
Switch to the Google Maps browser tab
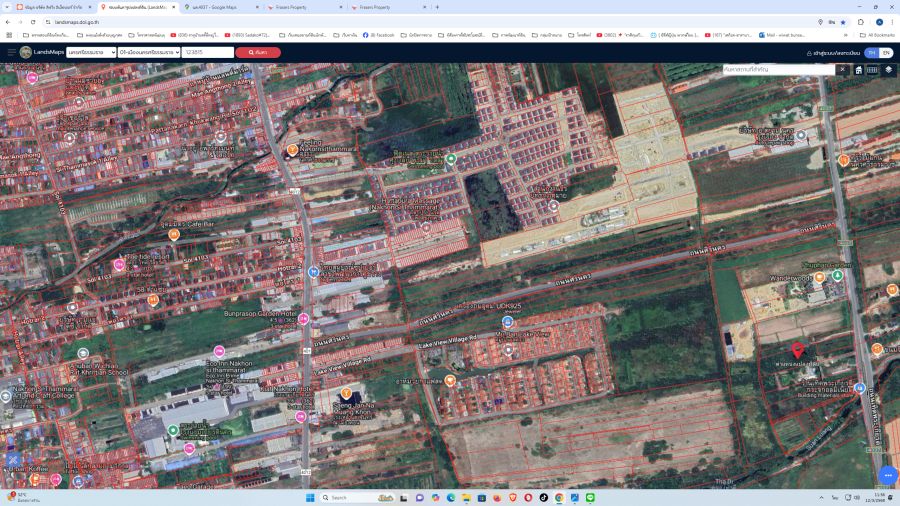tap(220, 7)
